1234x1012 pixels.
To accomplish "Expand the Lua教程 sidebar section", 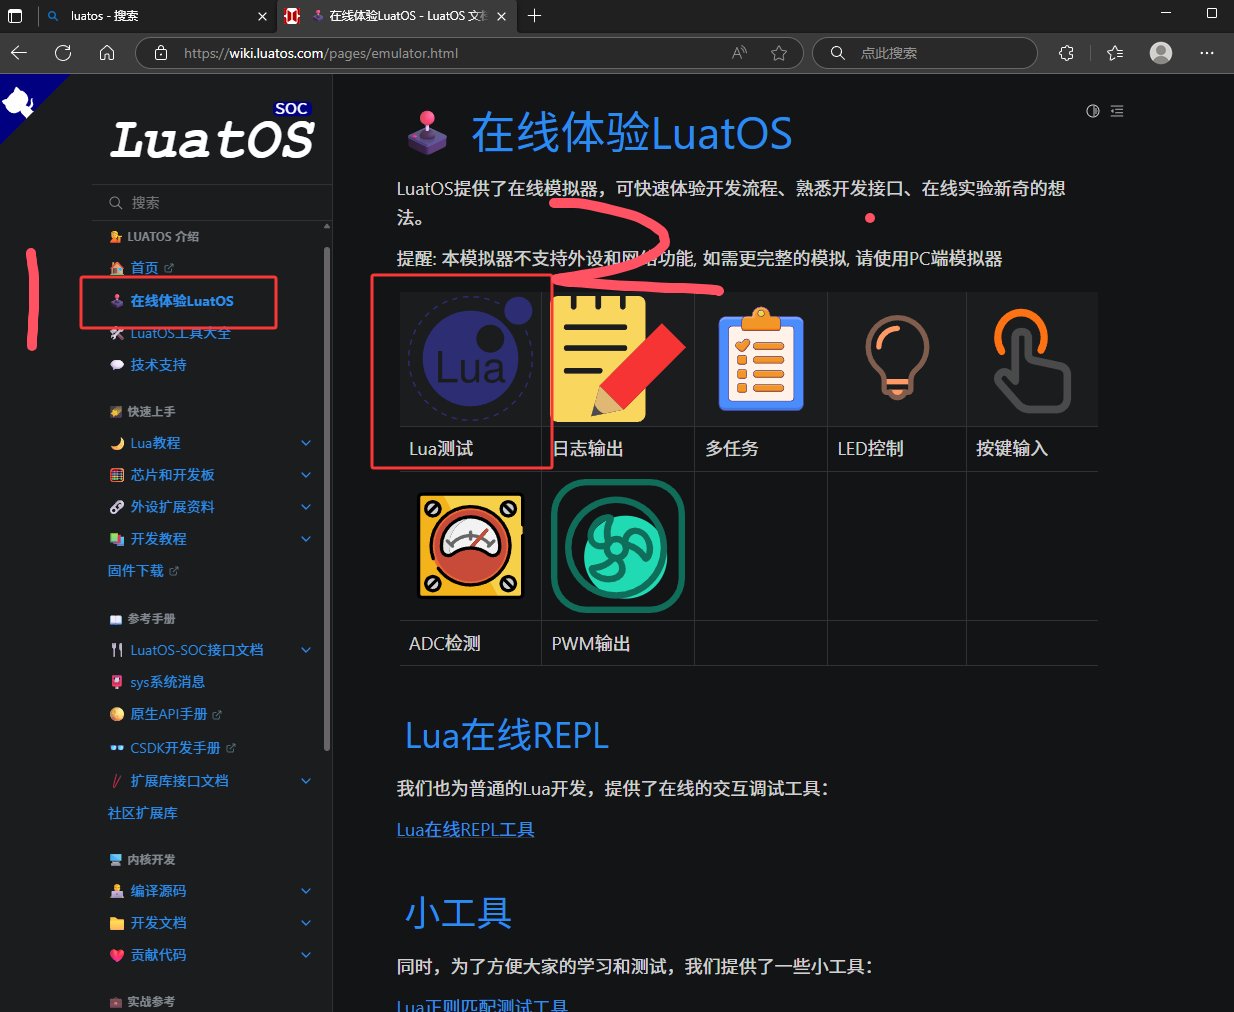I will click(306, 443).
